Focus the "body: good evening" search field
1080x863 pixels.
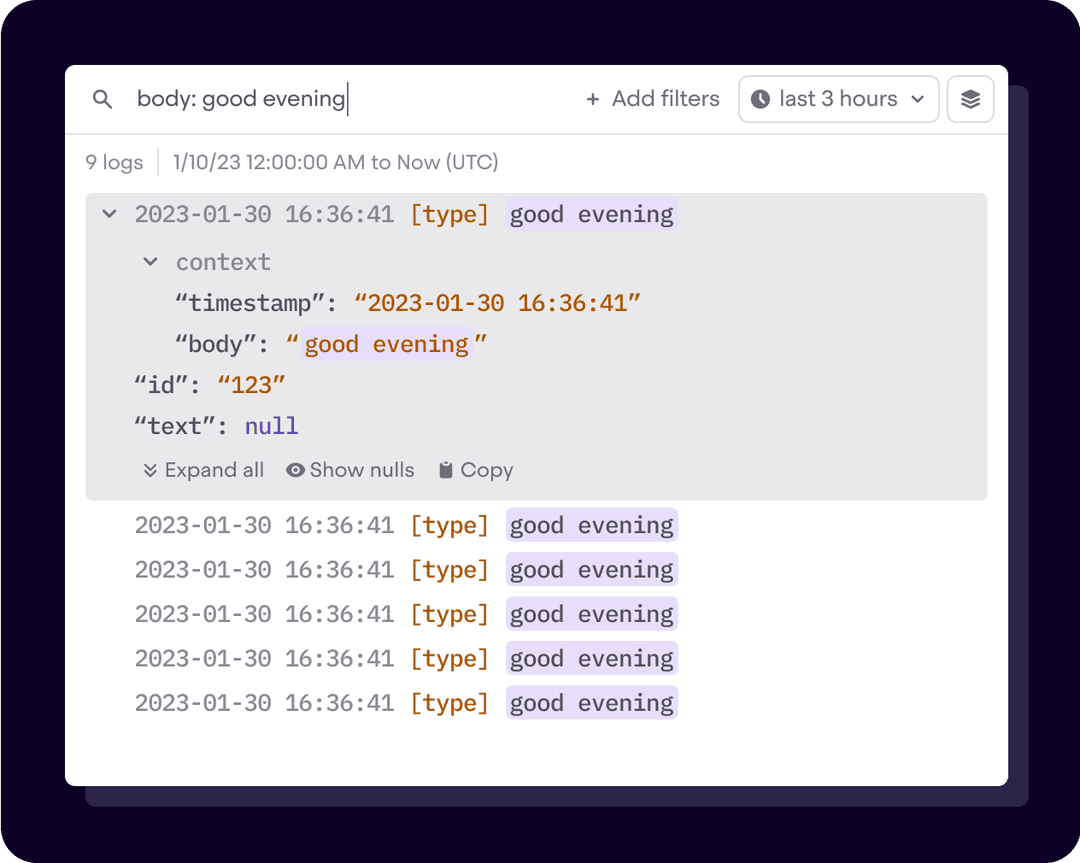point(350,99)
